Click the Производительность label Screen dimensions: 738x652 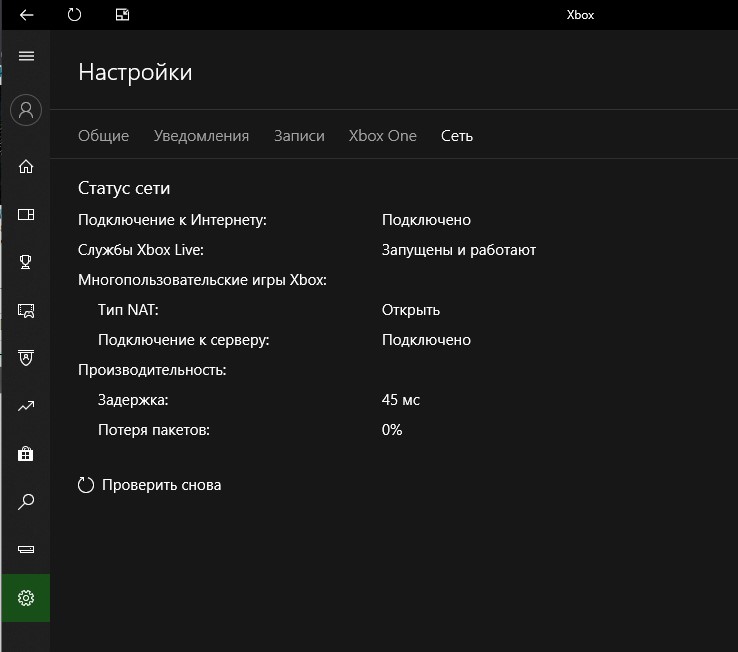tap(152, 370)
